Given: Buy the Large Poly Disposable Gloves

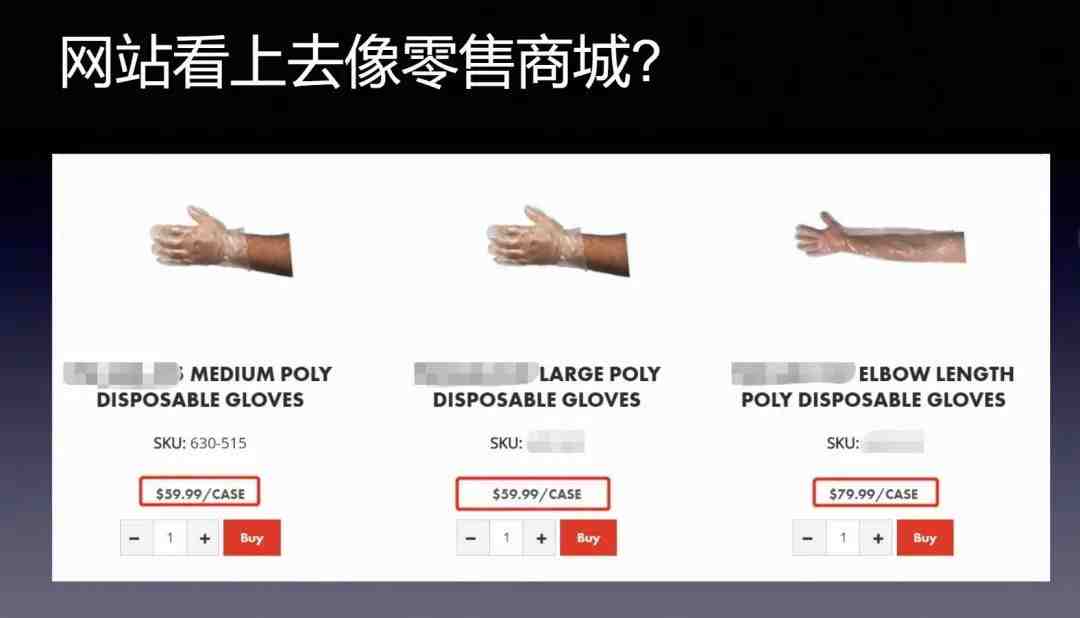Looking at the screenshot, I should (588, 537).
